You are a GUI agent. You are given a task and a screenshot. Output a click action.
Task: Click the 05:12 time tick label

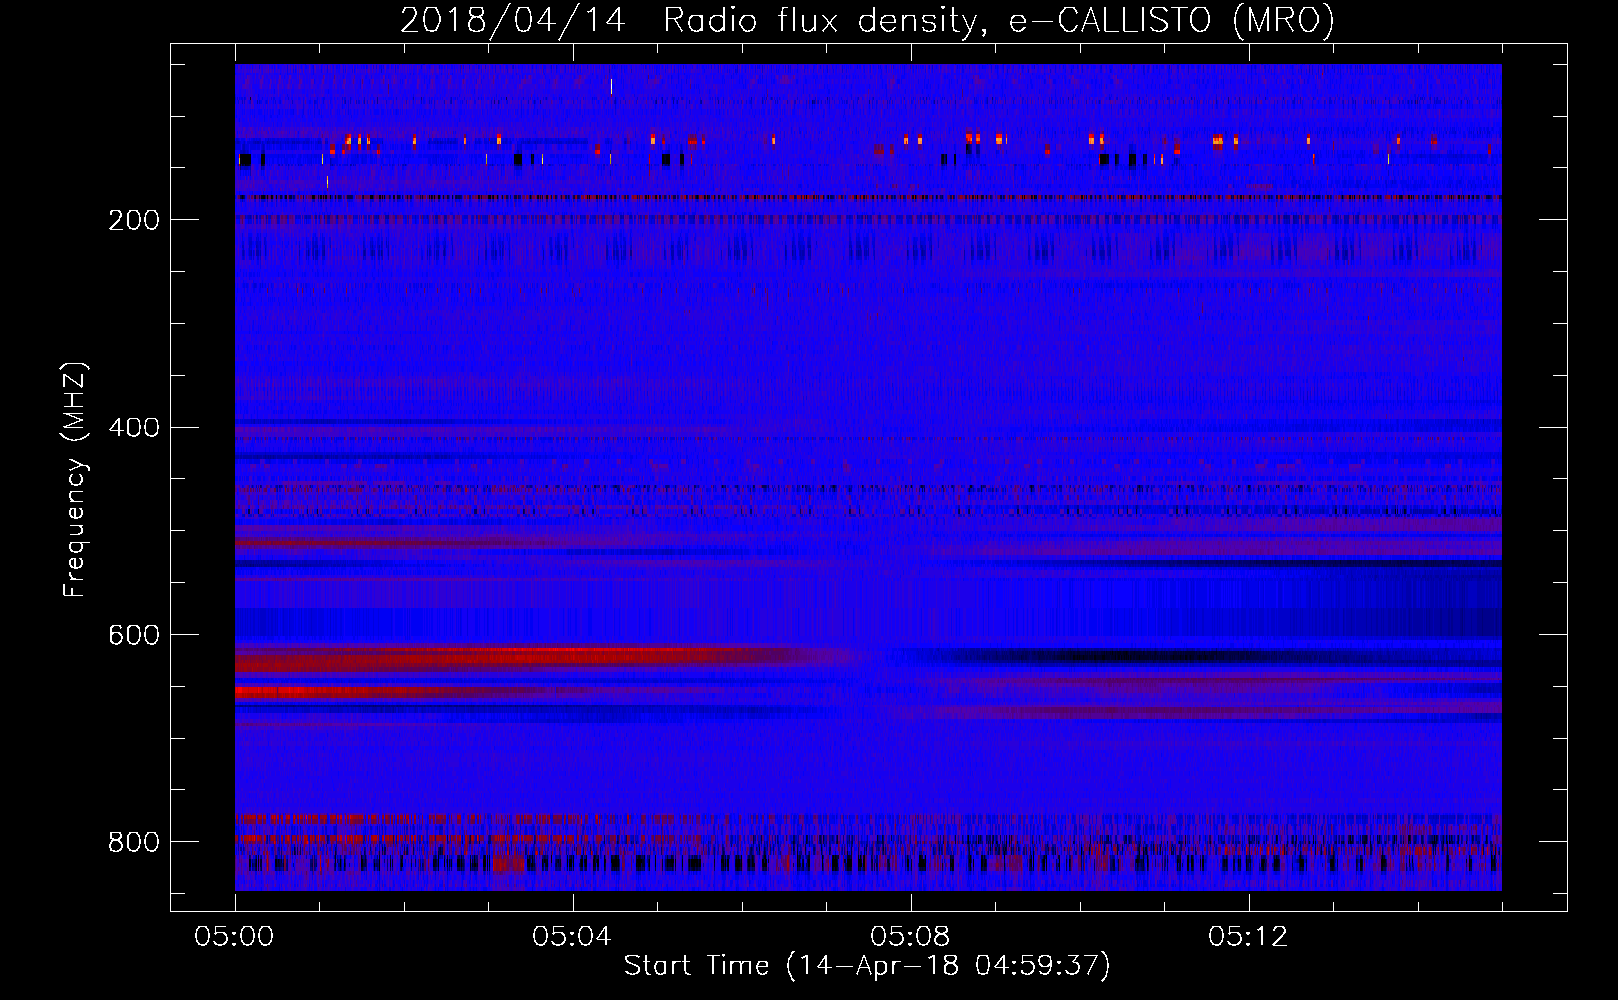(x=1248, y=937)
